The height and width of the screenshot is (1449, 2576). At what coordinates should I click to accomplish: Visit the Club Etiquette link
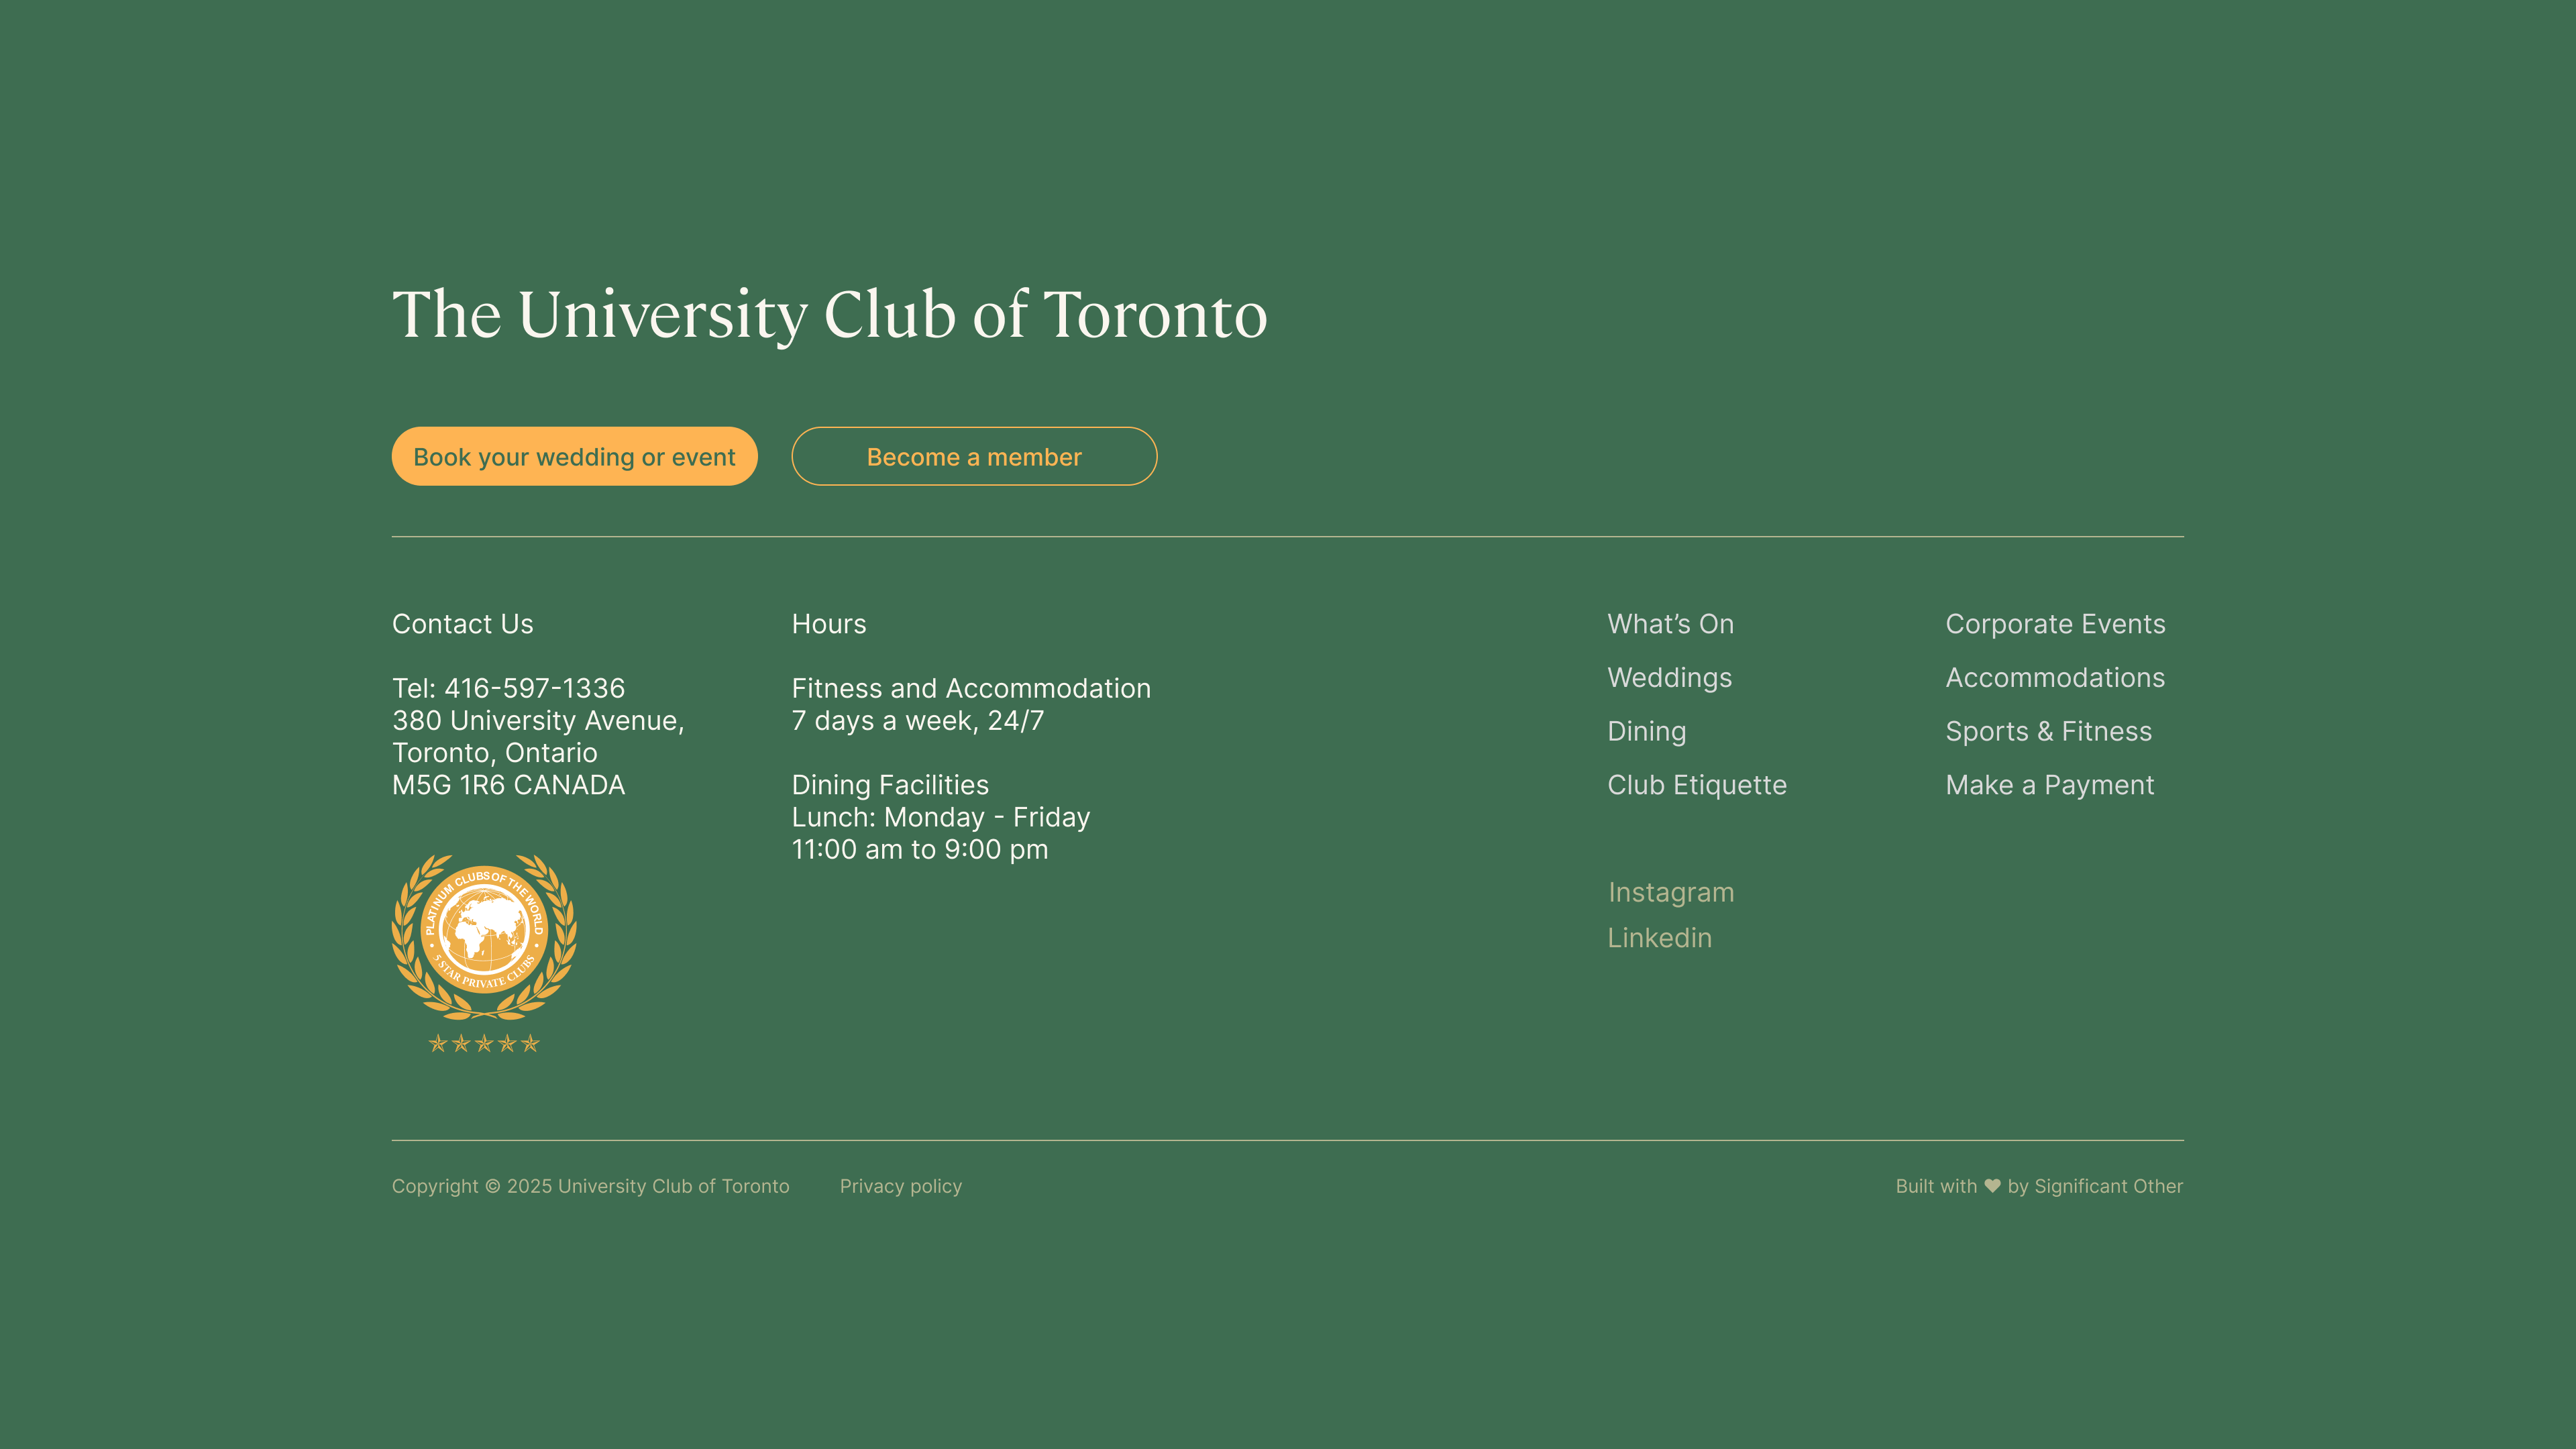coord(1696,785)
